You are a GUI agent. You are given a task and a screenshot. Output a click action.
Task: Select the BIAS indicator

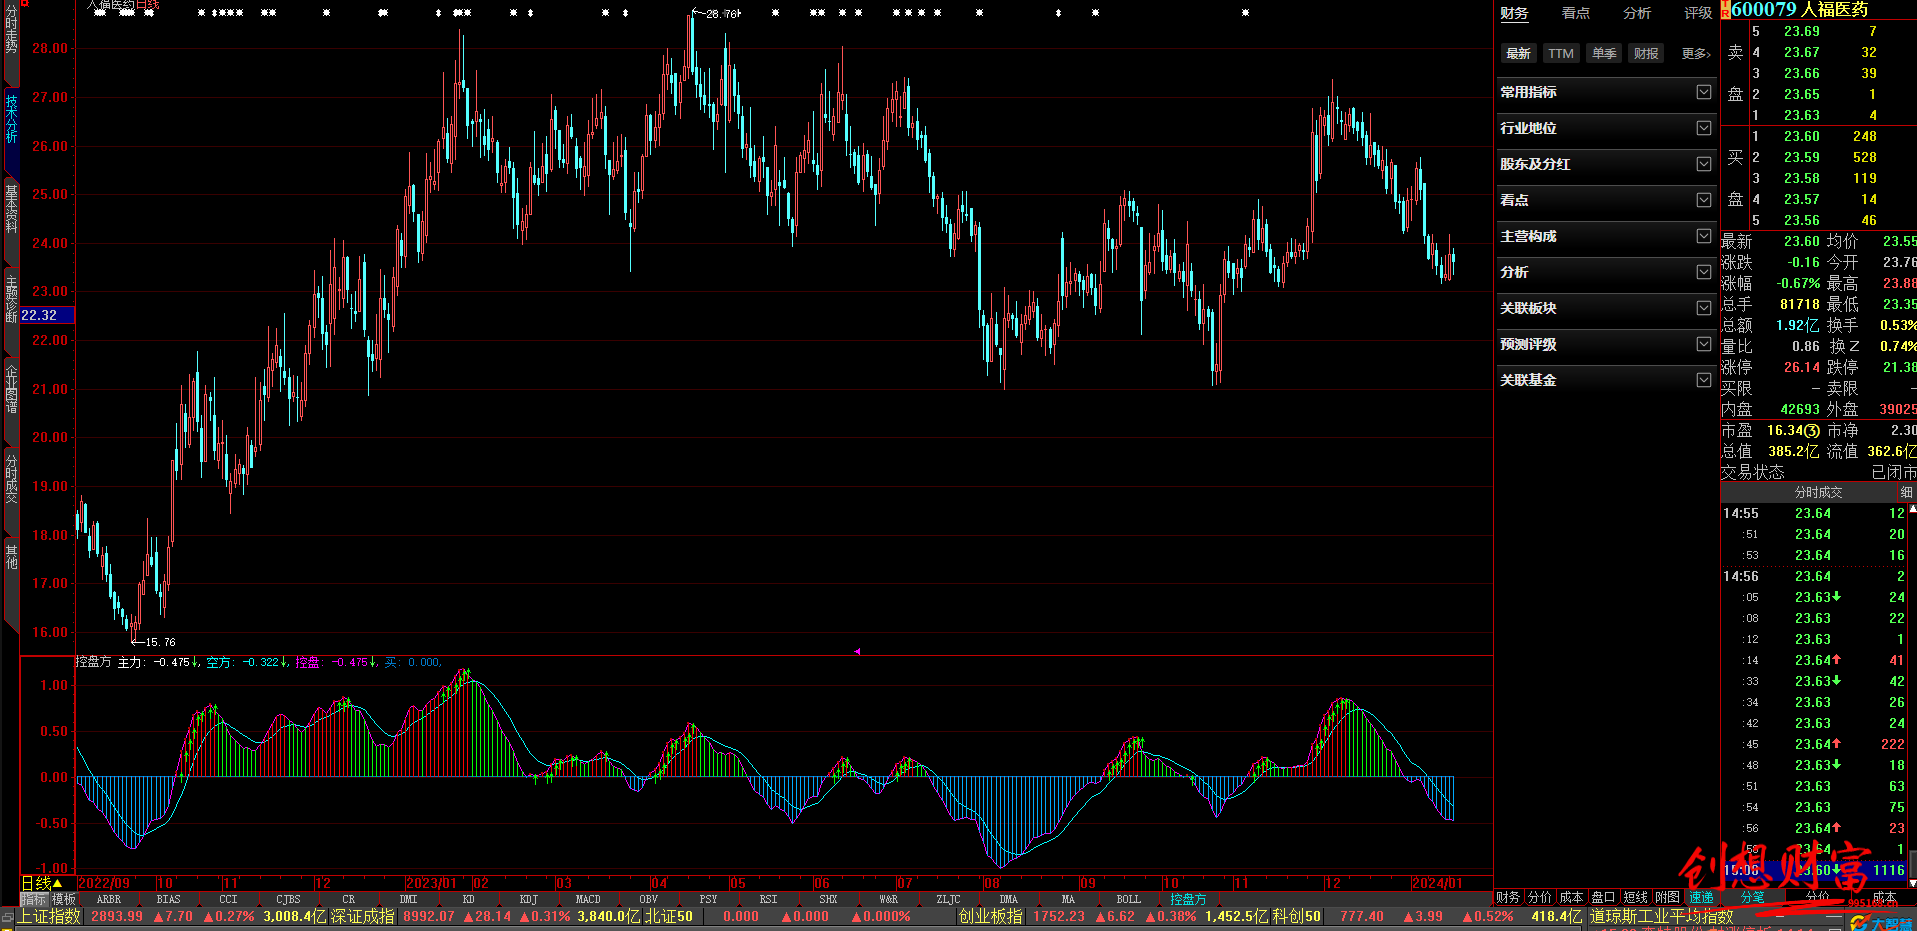[168, 899]
